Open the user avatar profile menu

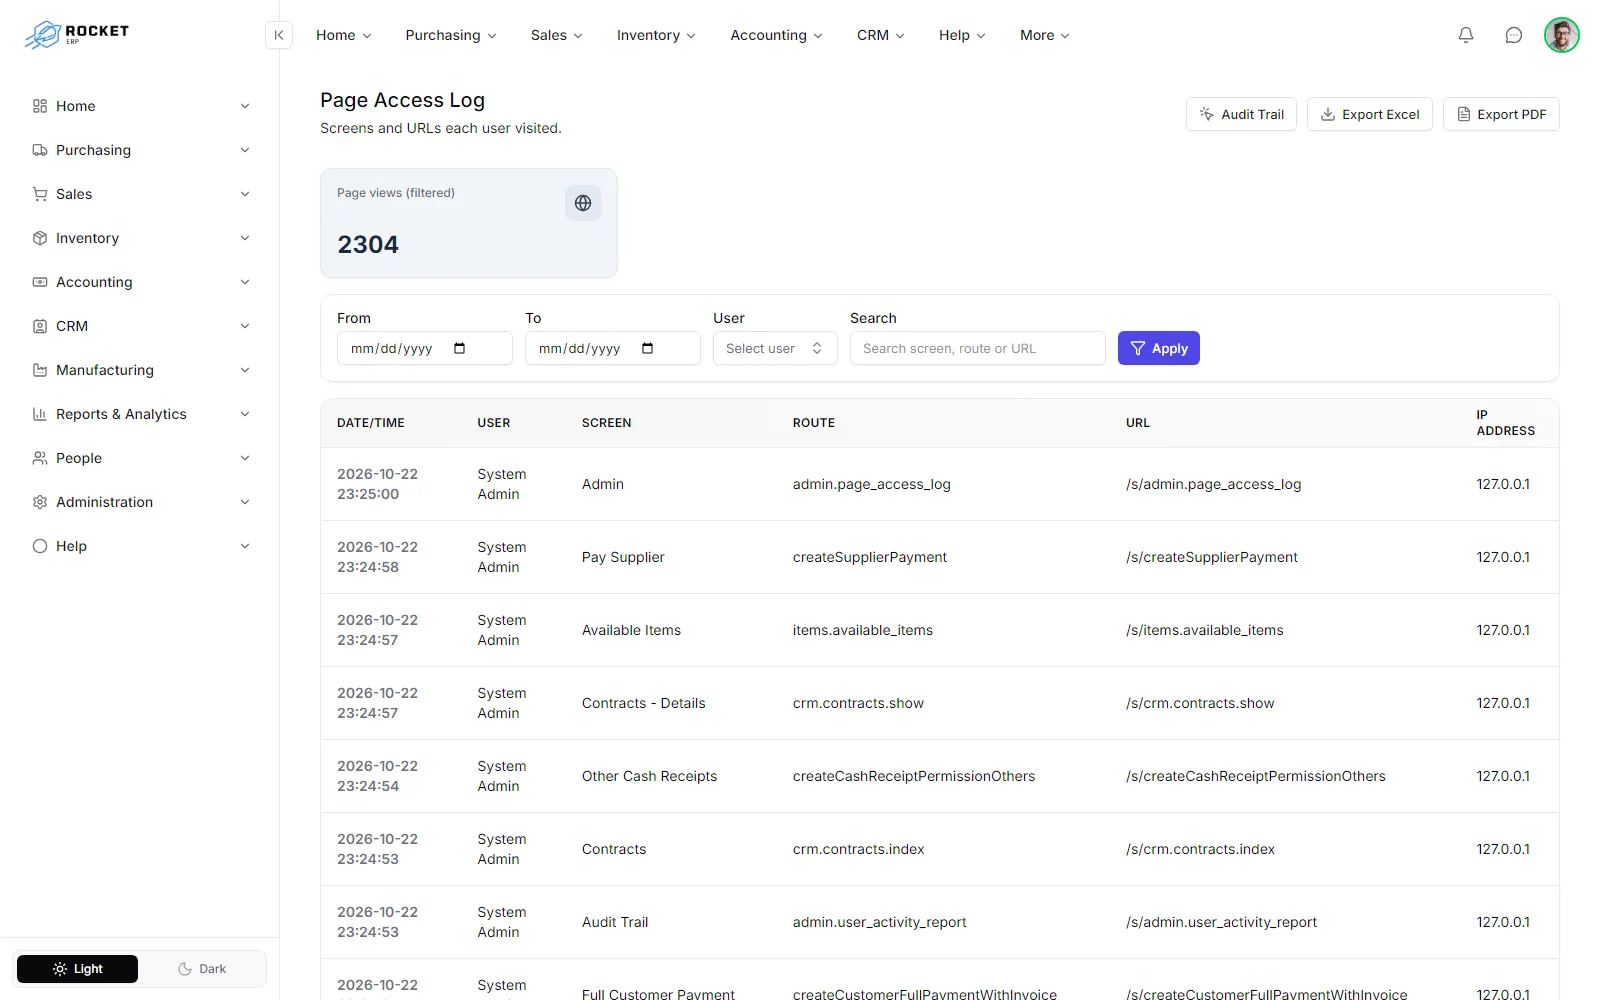click(x=1561, y=35)
